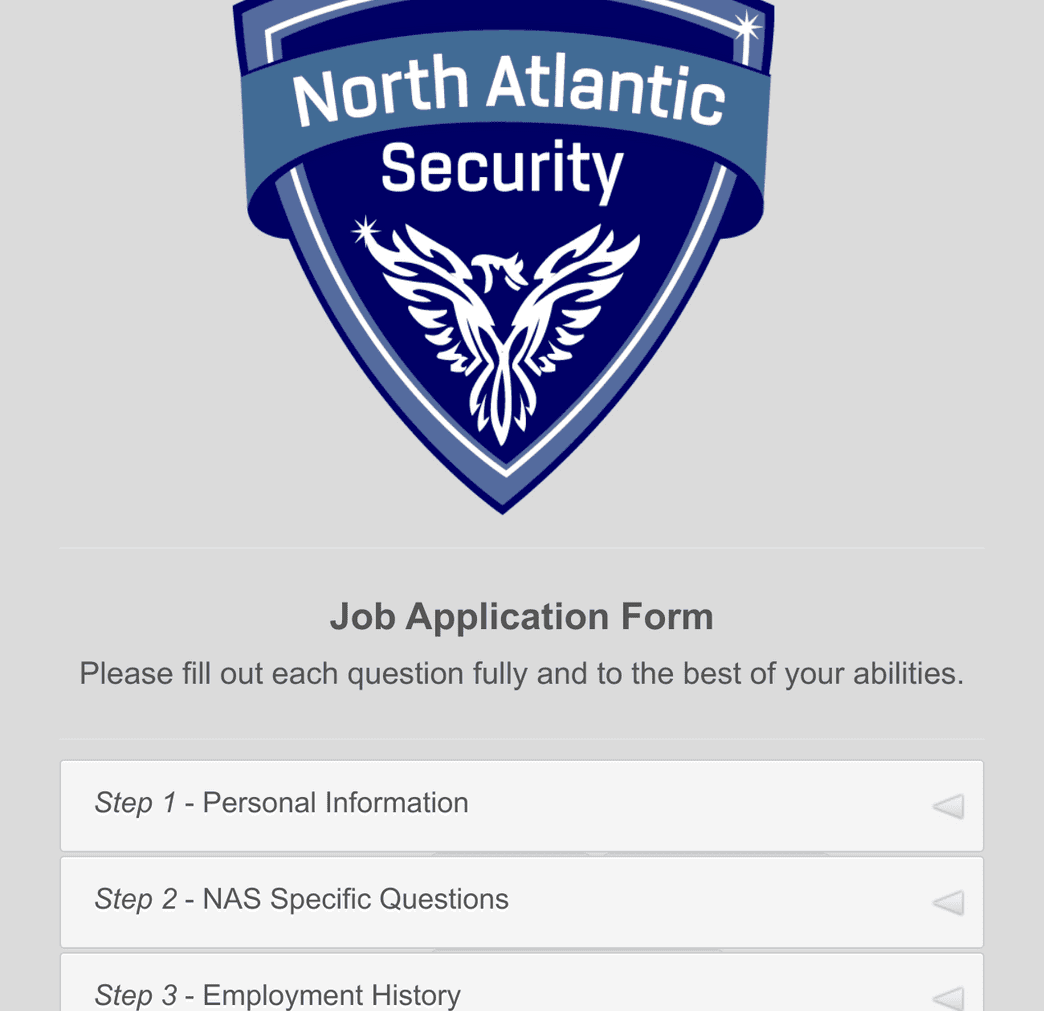Click the Job Application Form heading
Screen dimensions: 1044x1011
point(521,616)
